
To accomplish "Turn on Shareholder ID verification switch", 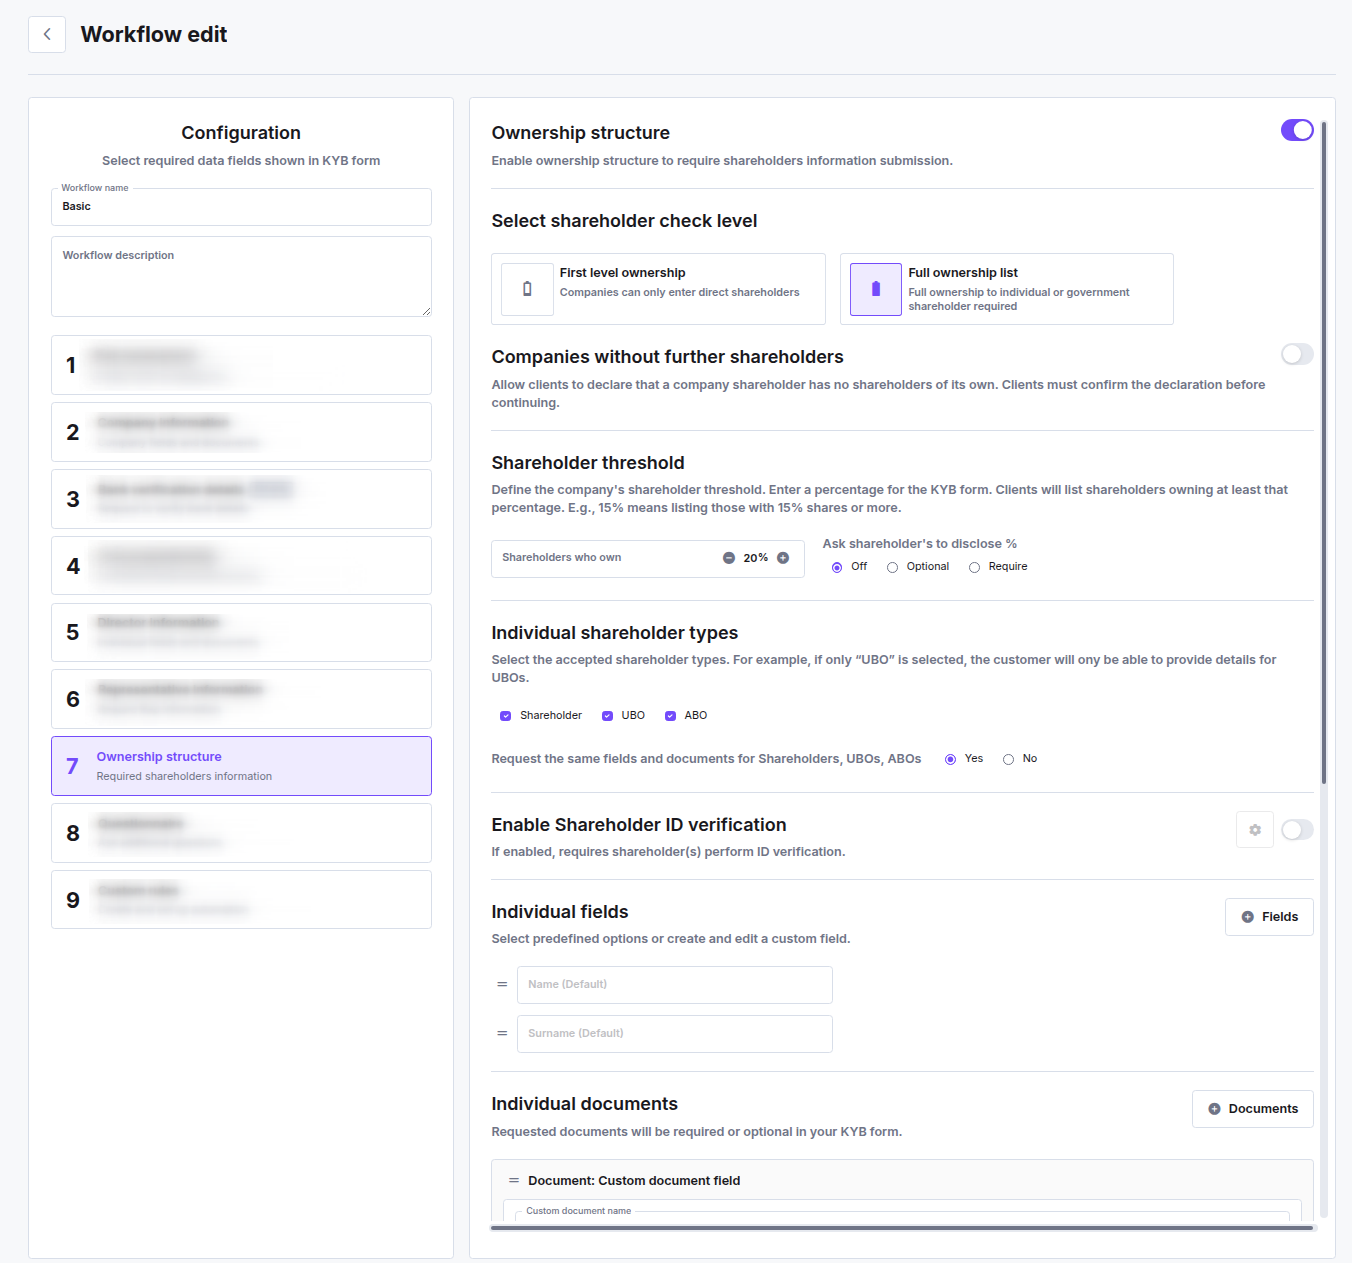I will [1297, 830].
